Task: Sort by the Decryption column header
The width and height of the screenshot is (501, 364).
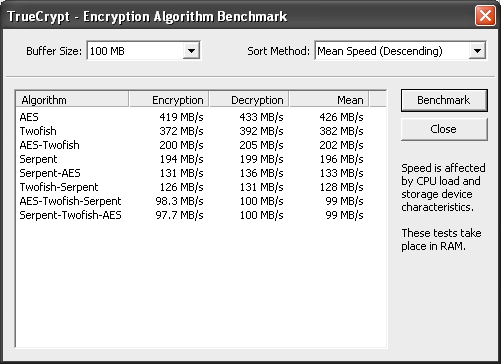Action: pos(249,100)
